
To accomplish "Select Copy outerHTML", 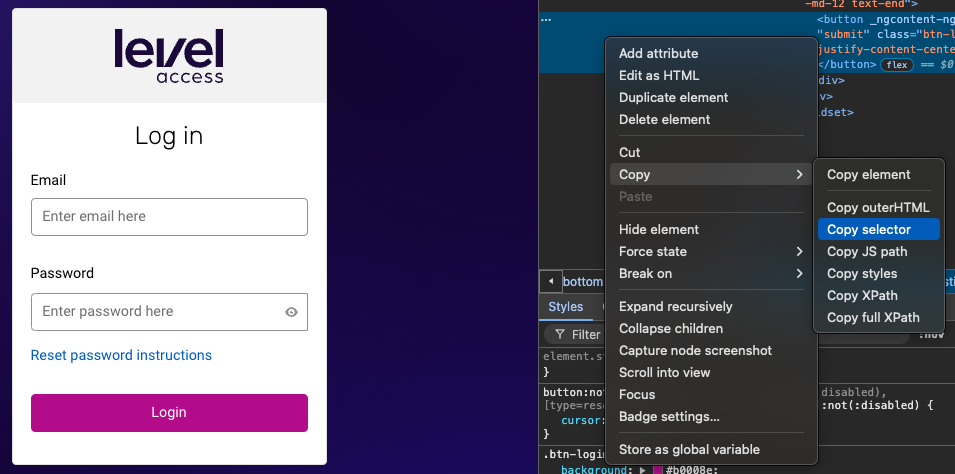I will [878, 208].
